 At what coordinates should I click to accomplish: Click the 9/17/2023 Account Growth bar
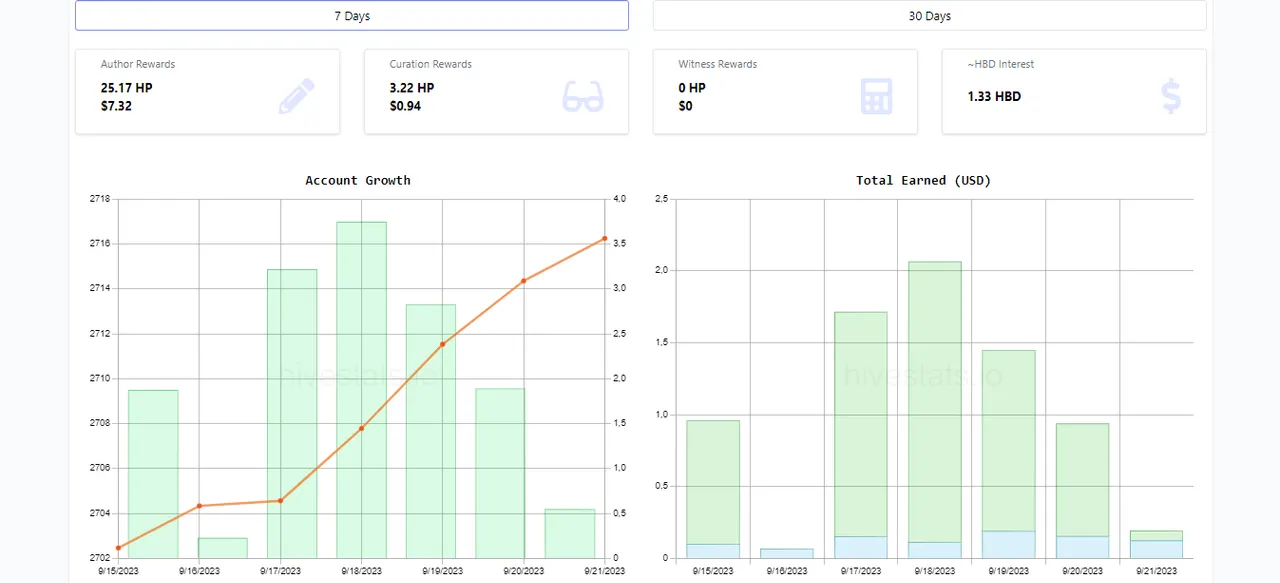coord(292,413)
